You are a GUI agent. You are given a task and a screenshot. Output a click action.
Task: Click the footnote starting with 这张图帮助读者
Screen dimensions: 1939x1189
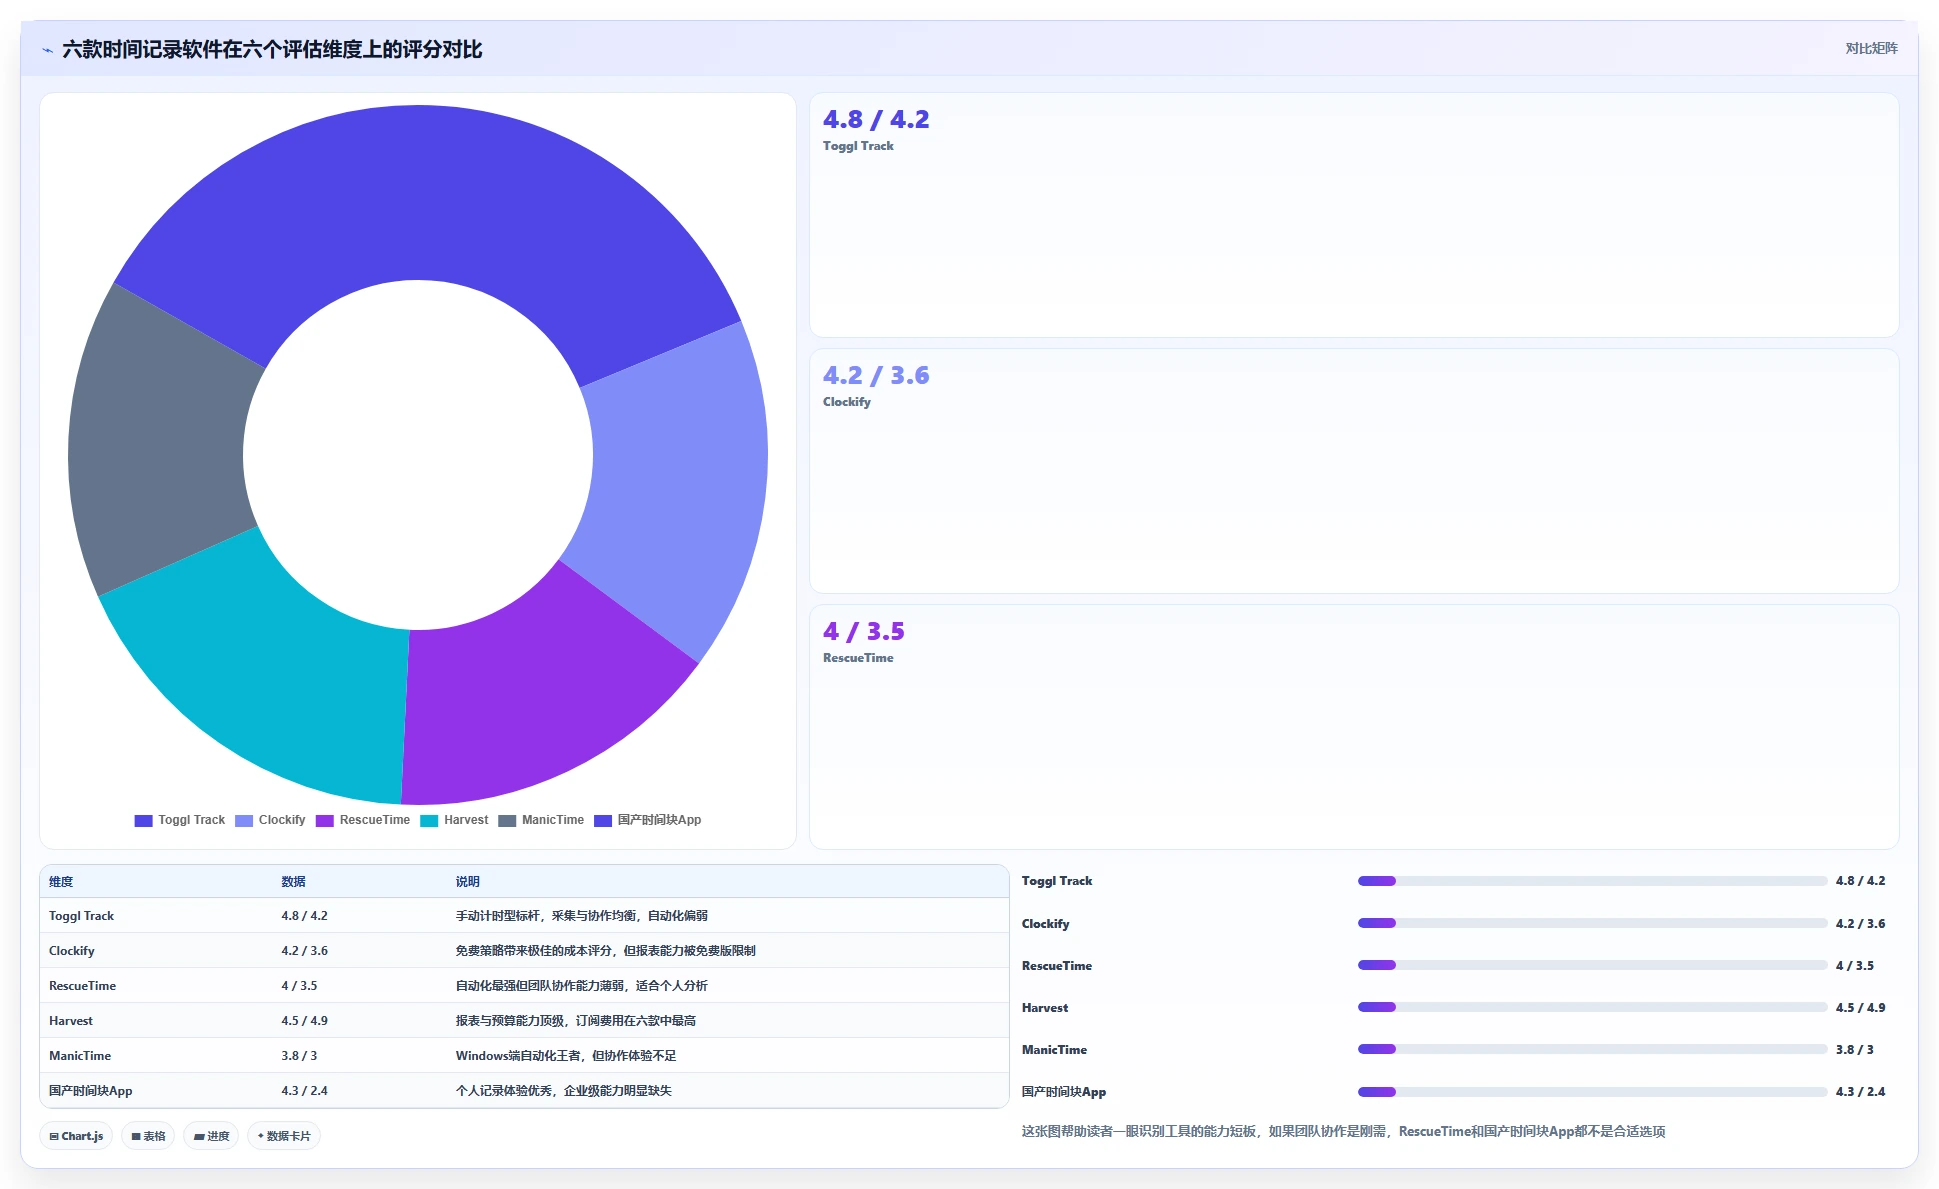click(1343, 1132)
